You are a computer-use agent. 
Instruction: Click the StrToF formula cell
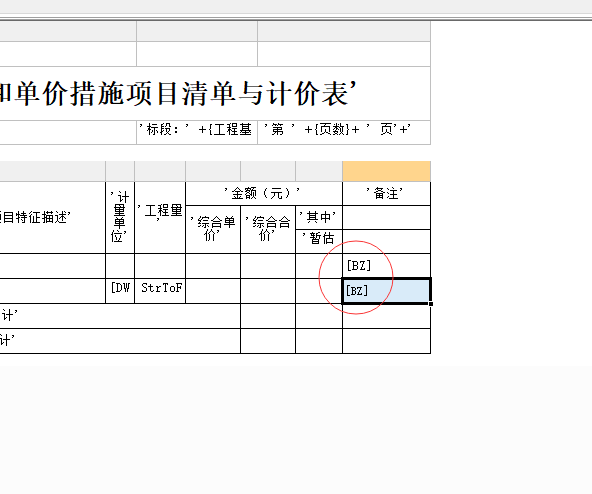tap(160, 291)
